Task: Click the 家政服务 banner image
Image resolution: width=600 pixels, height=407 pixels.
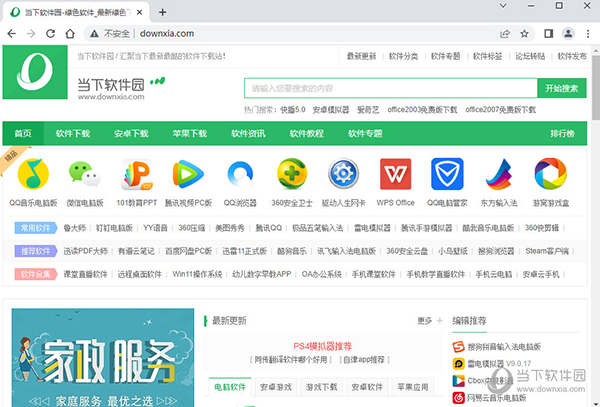Action: point(103,358)
